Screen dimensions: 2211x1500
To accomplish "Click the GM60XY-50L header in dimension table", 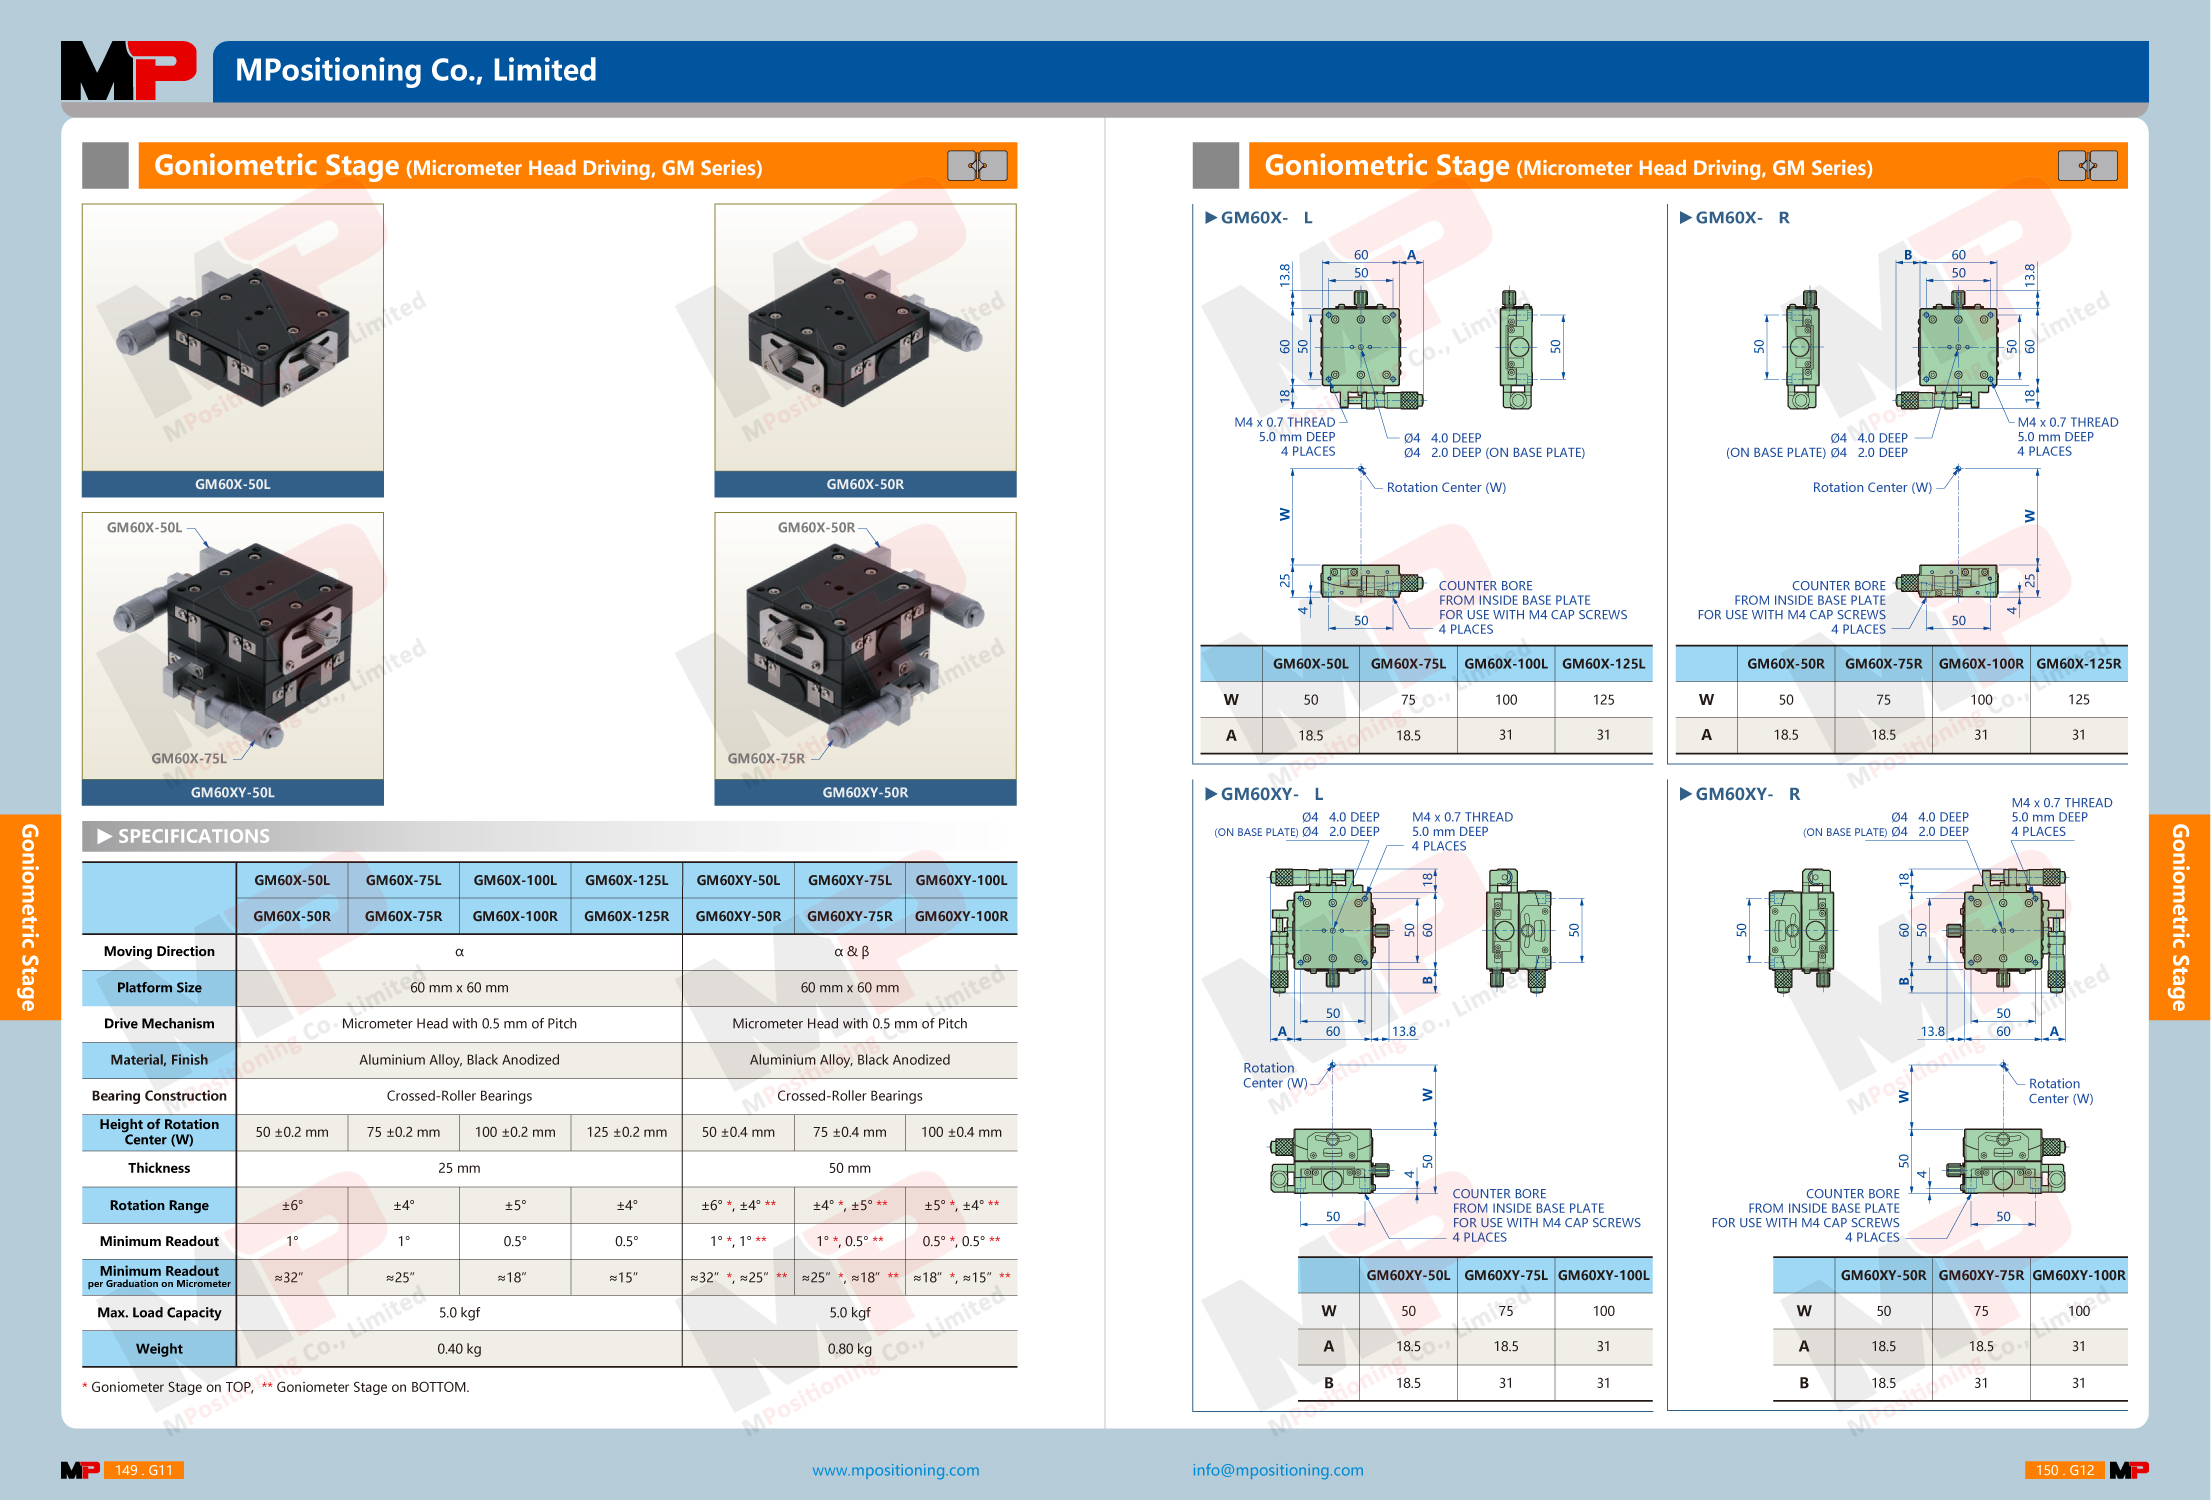I will click(x=1408, y=1274).
